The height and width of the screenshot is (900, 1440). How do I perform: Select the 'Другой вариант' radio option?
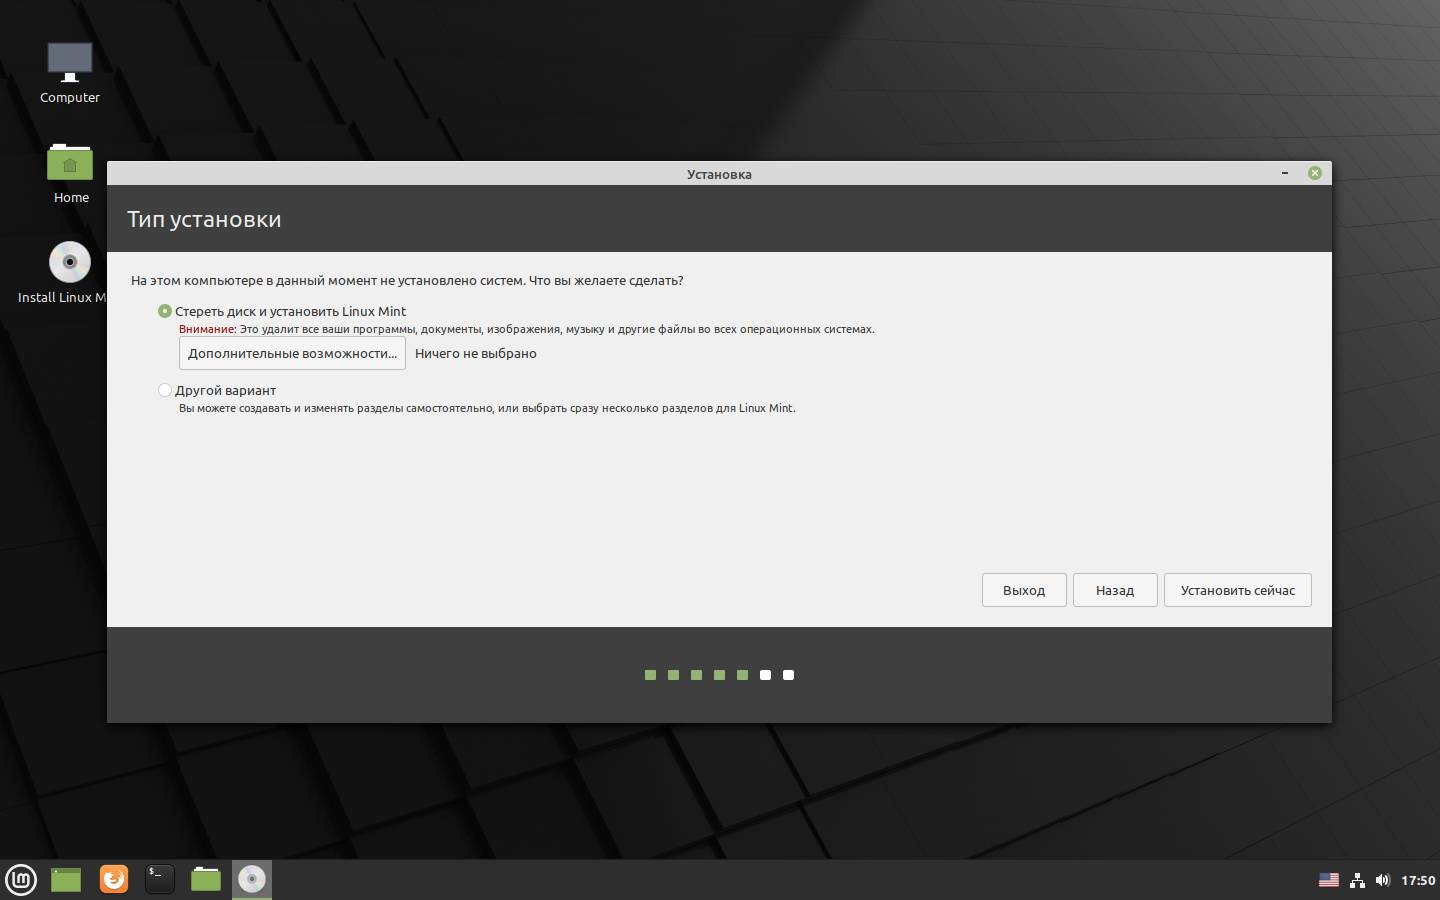pyautogui.click(x=165, y=391)
